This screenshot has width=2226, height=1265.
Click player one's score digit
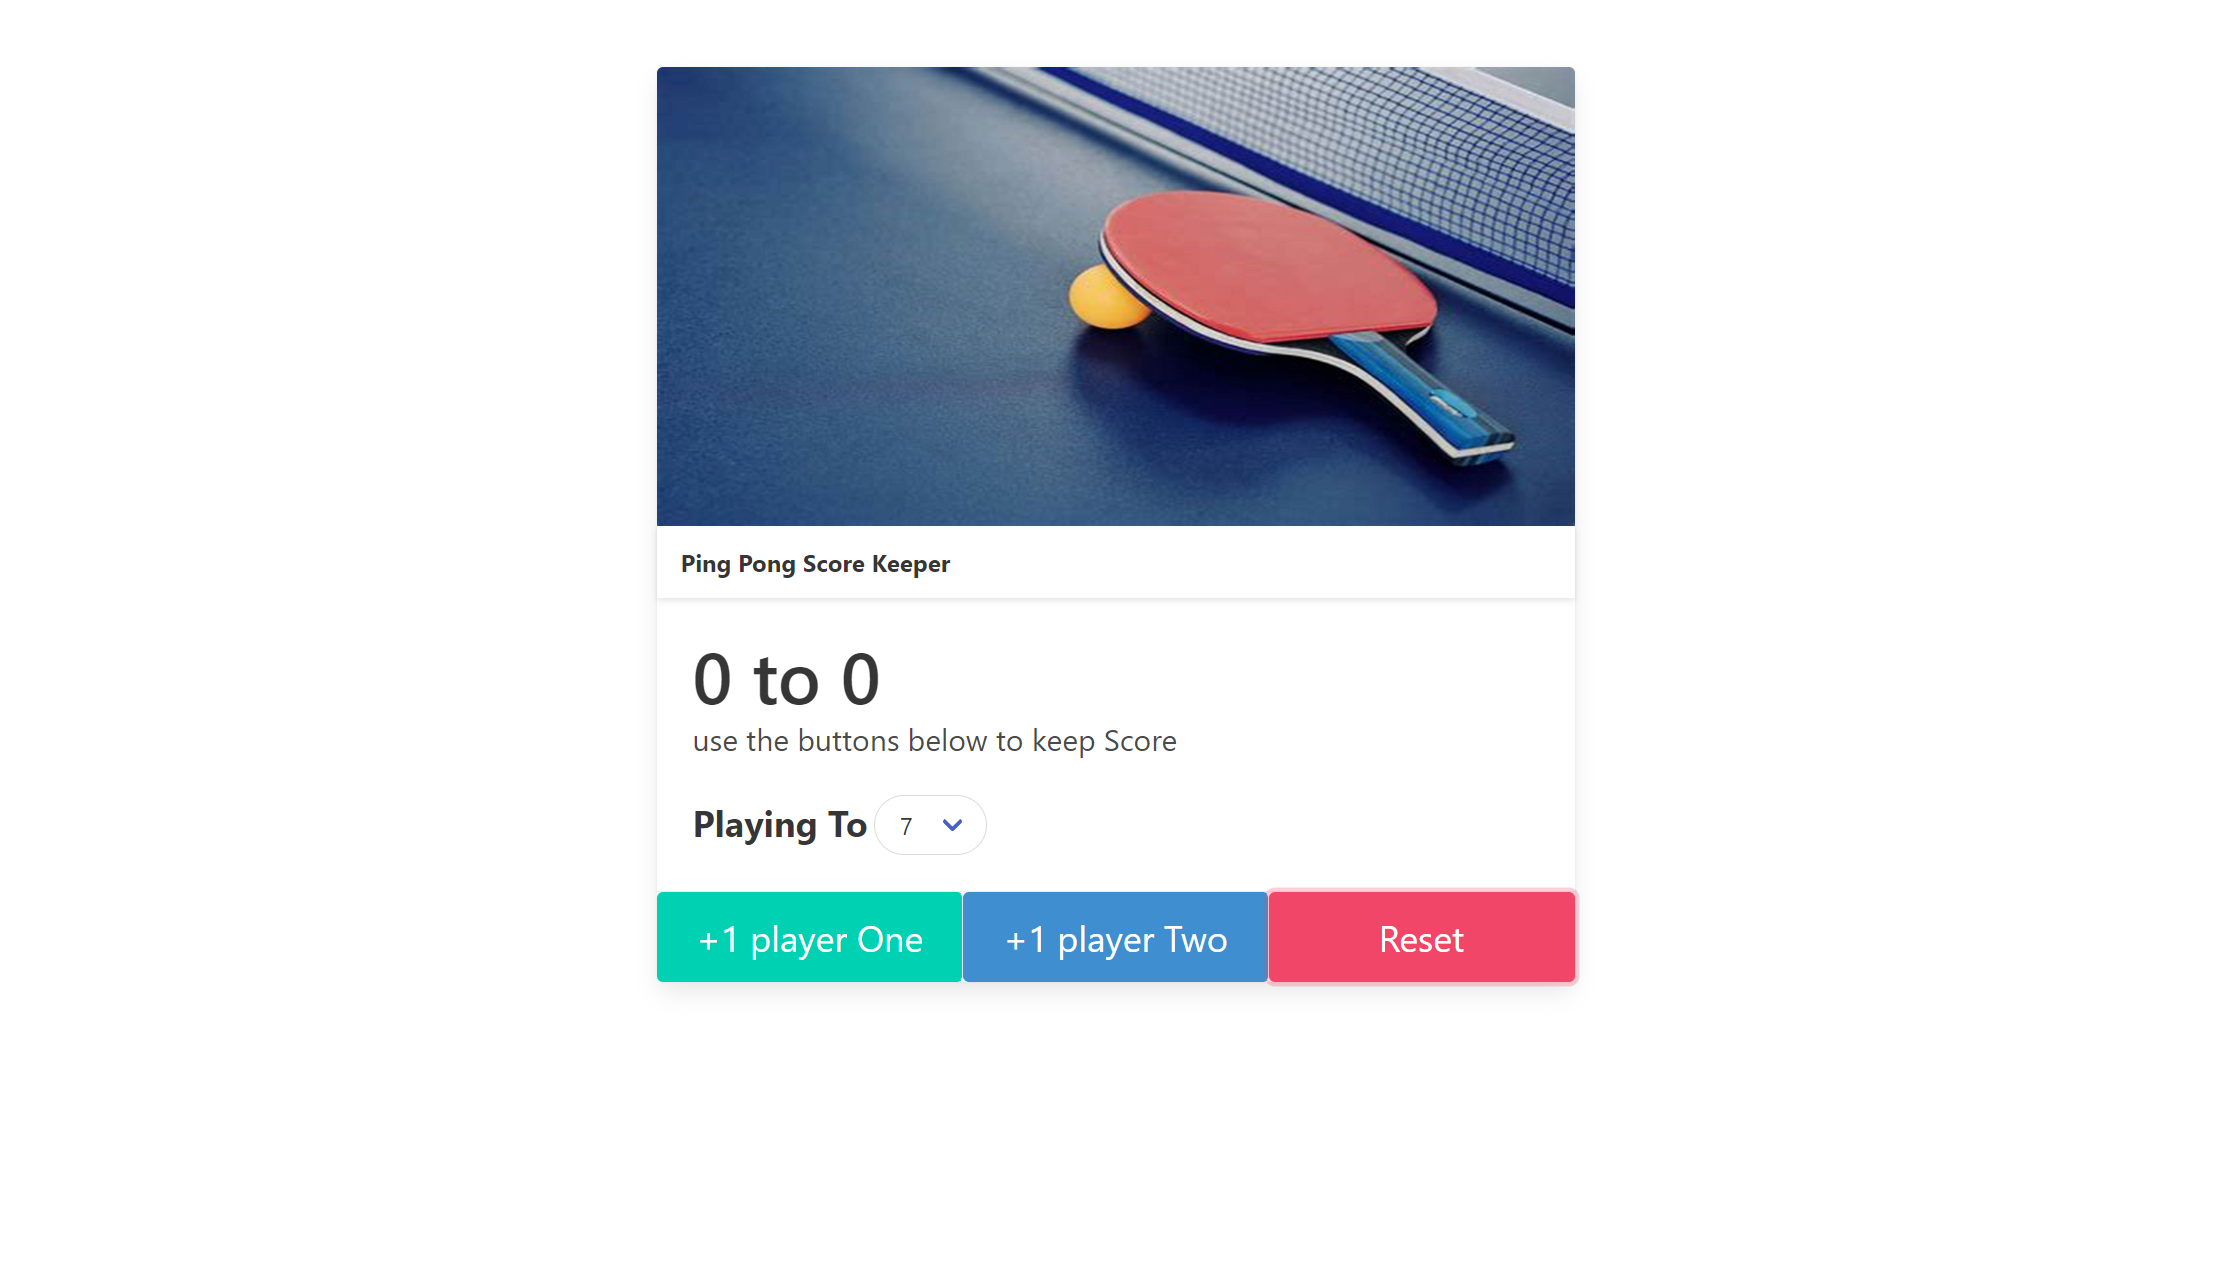pos(712,680)
